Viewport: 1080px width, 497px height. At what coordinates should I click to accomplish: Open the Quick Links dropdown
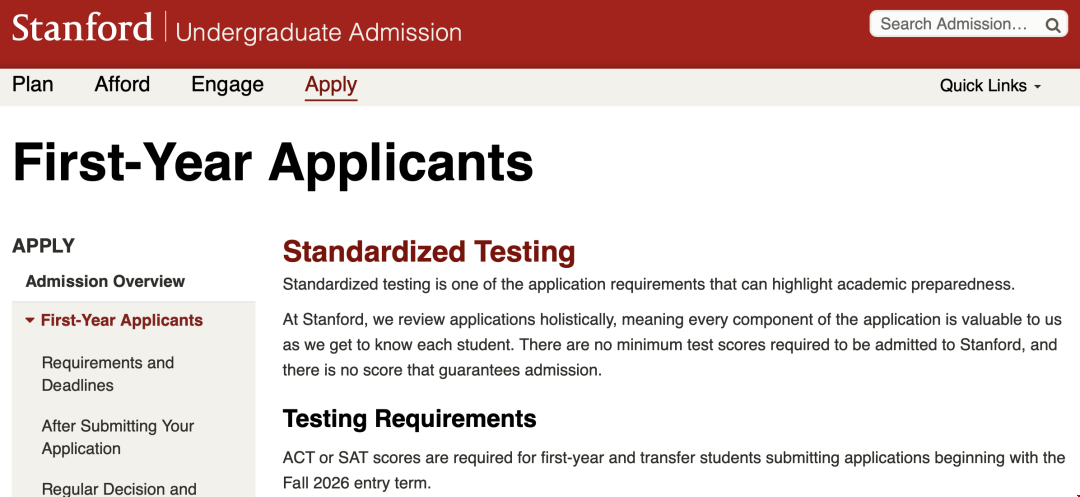pos(990,86)
